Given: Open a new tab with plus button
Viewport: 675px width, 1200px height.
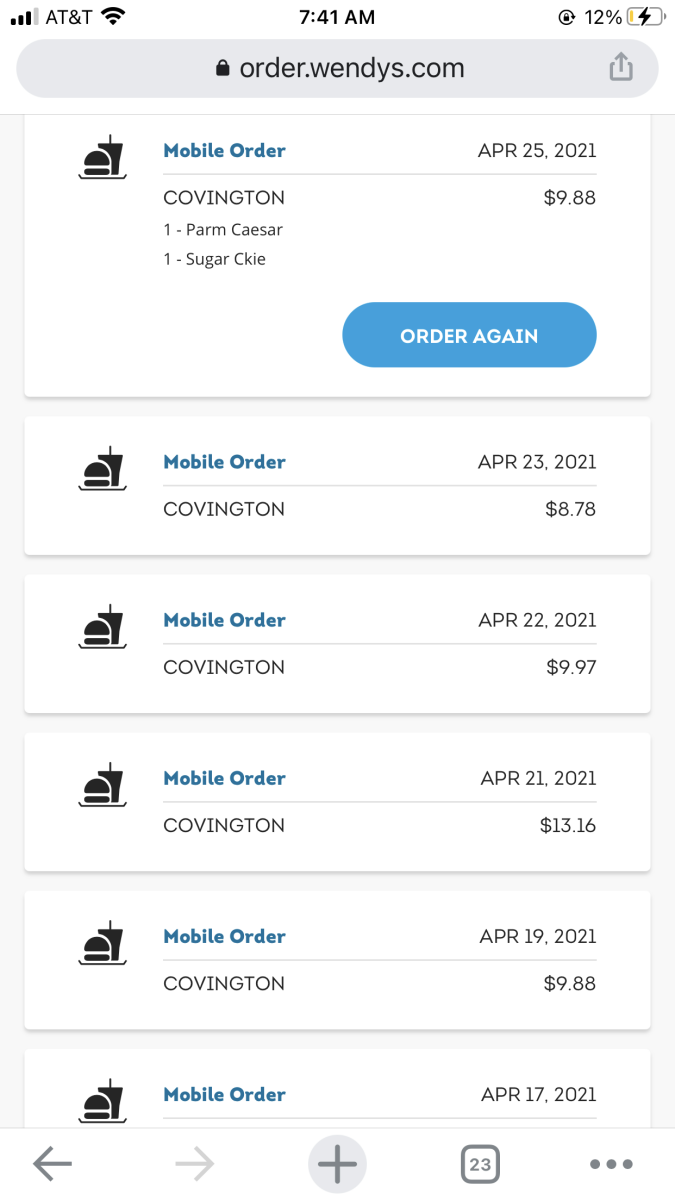Looking at the screenshot, I should (337, 1163).
